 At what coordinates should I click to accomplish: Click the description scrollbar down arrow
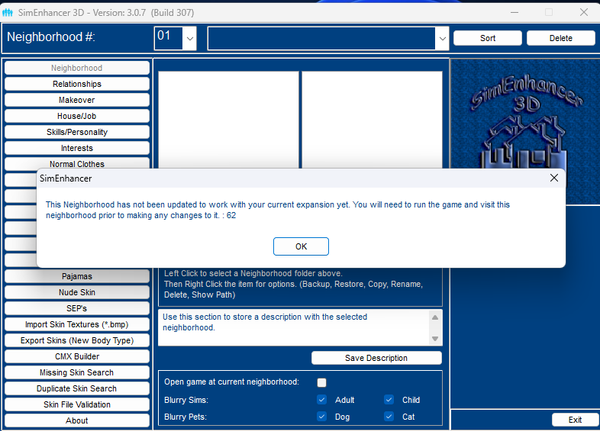point(435,338)
